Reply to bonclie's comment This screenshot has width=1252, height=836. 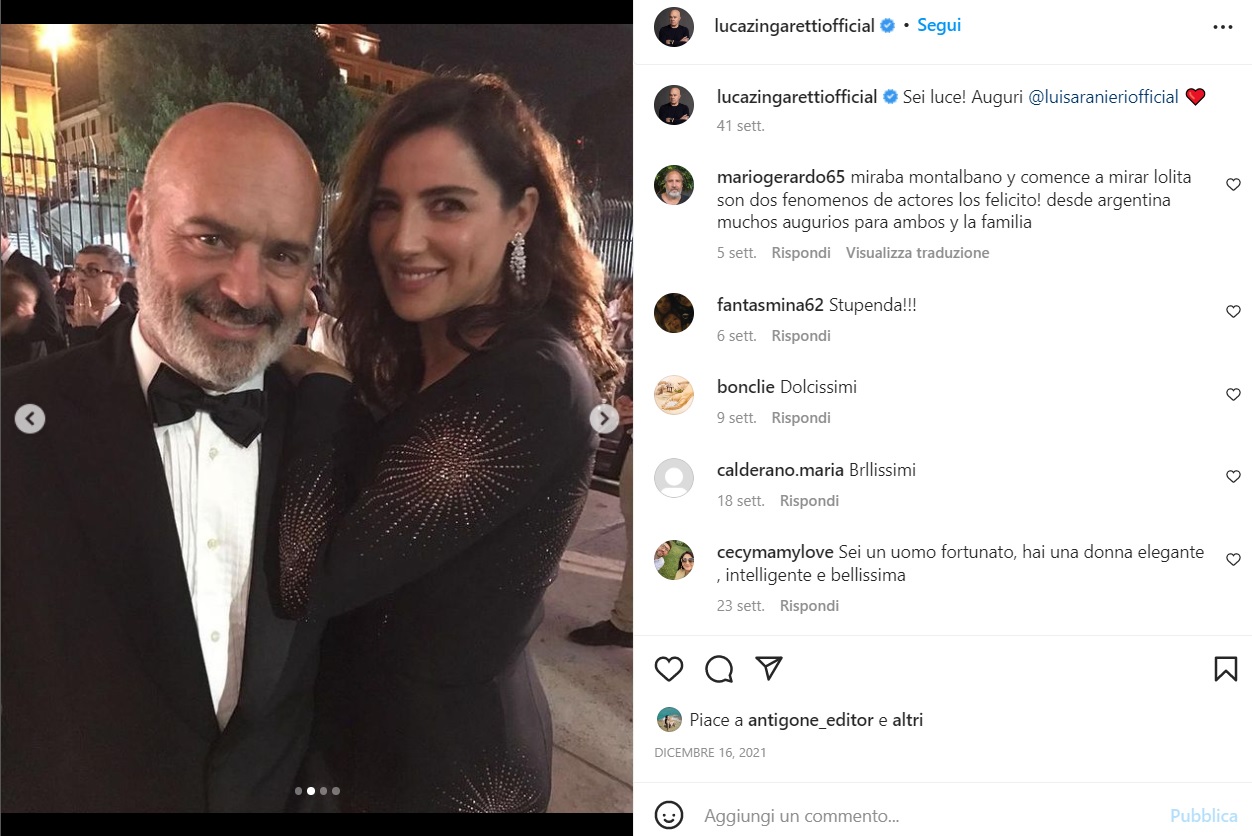click(x=801, y=418)
